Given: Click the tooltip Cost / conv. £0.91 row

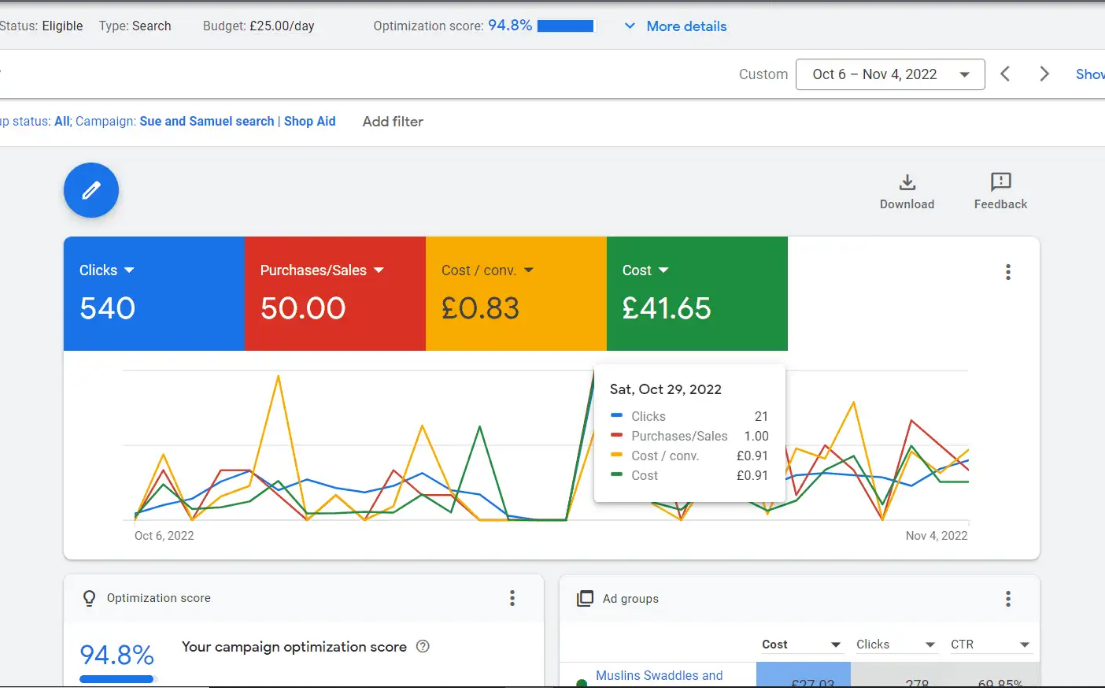Looking at the screenshot, I should pyautogui.click(x=689, y=456).
